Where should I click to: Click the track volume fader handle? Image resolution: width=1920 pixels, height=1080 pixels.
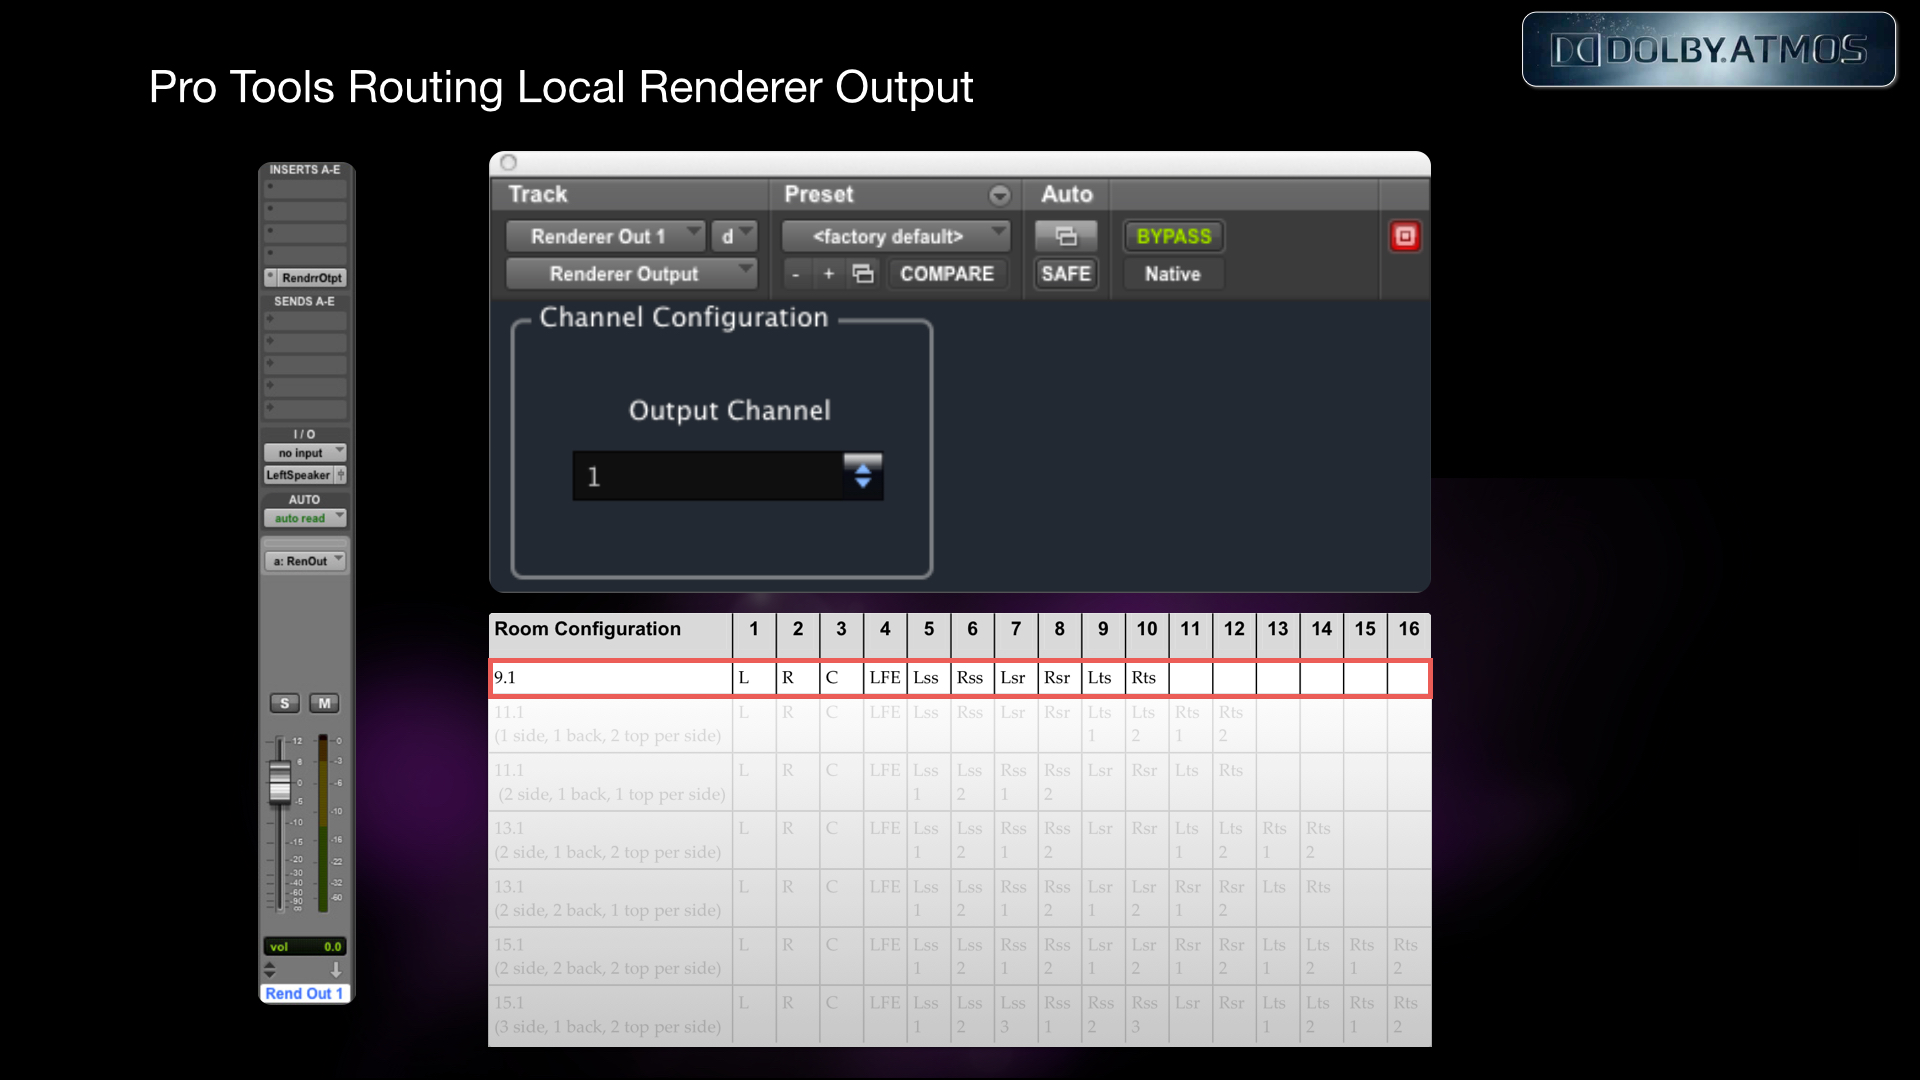[280, 782]
